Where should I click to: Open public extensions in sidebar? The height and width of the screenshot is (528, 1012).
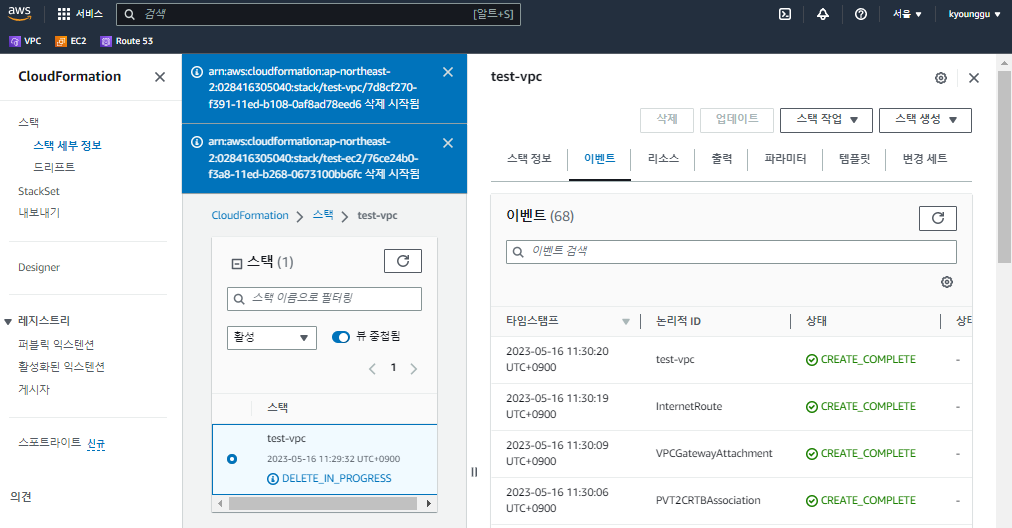(x=56, y=345)
